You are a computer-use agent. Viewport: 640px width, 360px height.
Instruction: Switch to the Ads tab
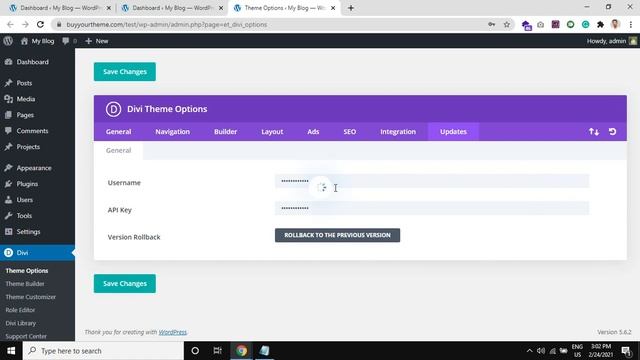point(313,131)
